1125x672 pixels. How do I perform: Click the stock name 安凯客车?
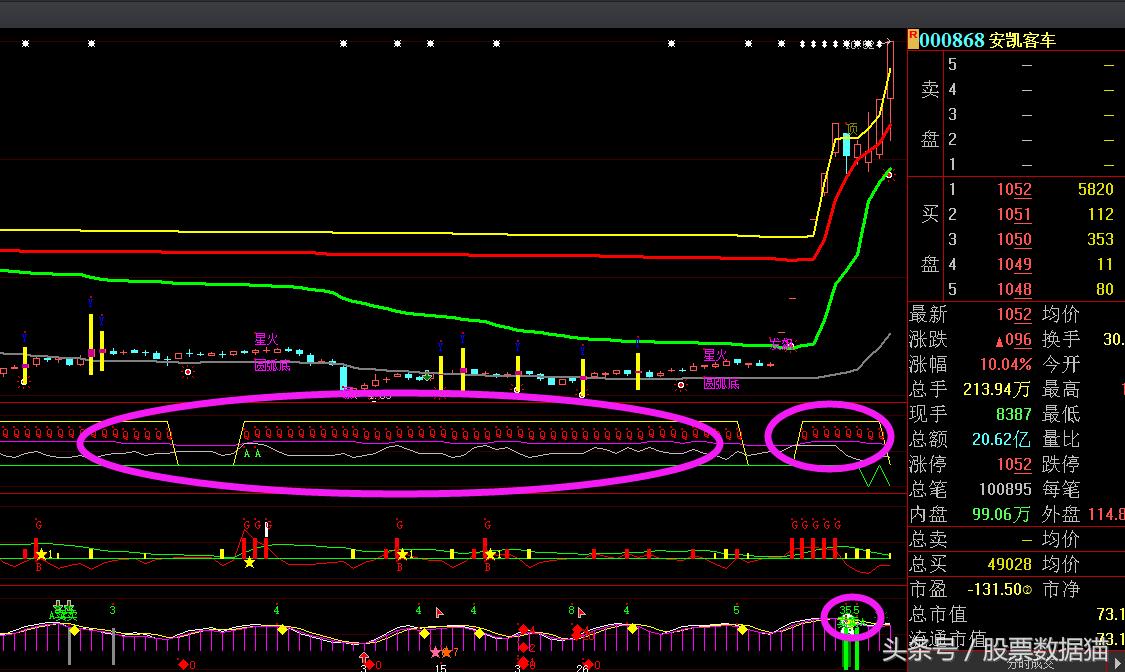tap(1022, 40)
